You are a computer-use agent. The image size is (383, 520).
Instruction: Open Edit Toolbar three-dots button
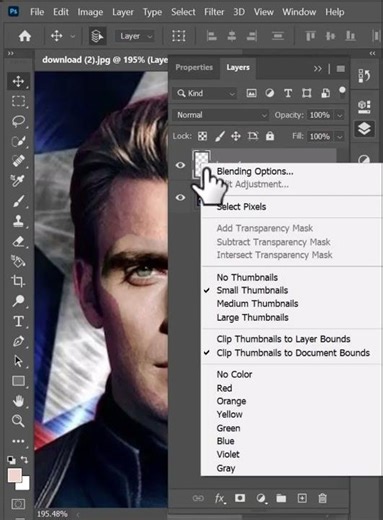point(18,441)
